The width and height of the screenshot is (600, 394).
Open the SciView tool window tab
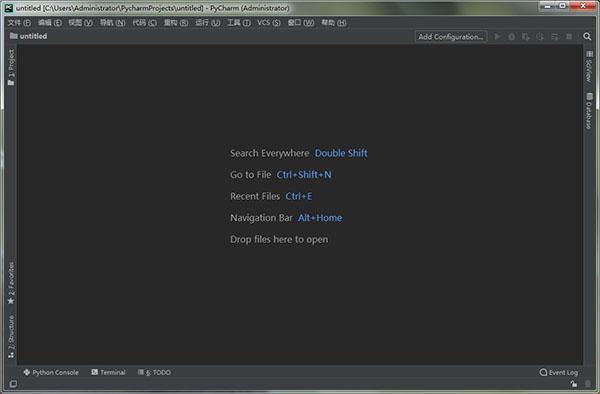pyautogui.click(x=589, y=67)
